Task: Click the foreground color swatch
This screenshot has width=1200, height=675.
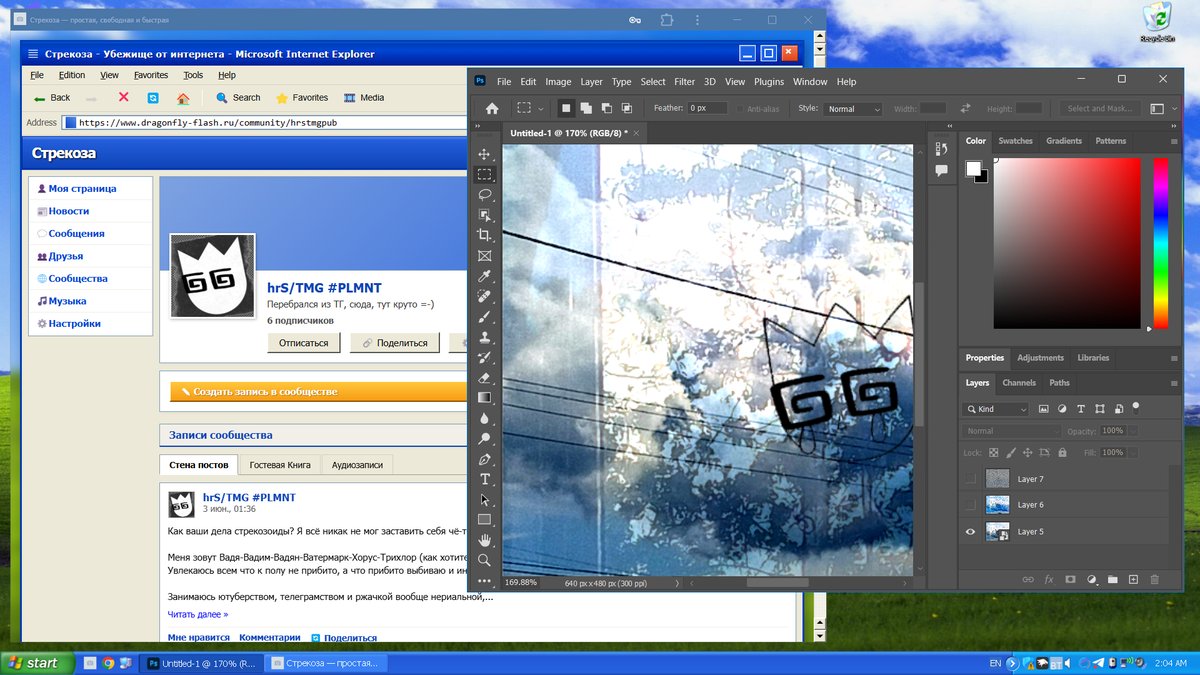Action: coord(973,169)
